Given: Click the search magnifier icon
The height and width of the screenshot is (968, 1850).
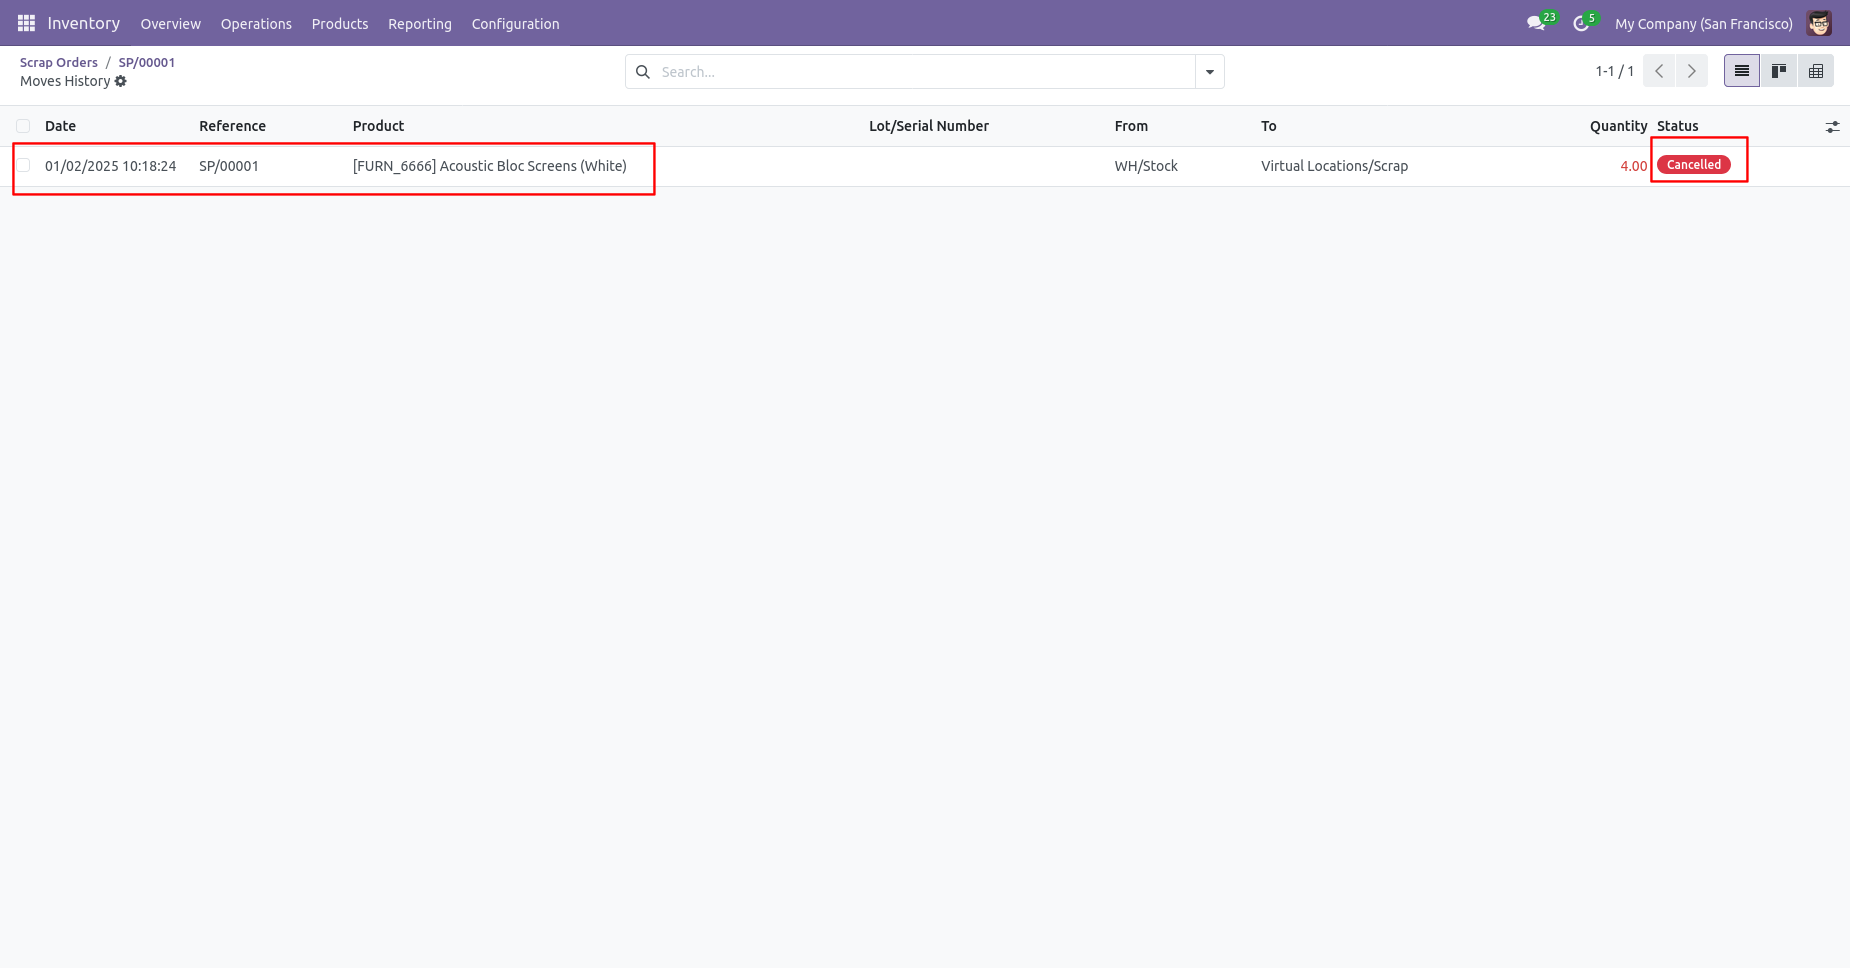Looking at the screenshot, I should click(643, 72).
